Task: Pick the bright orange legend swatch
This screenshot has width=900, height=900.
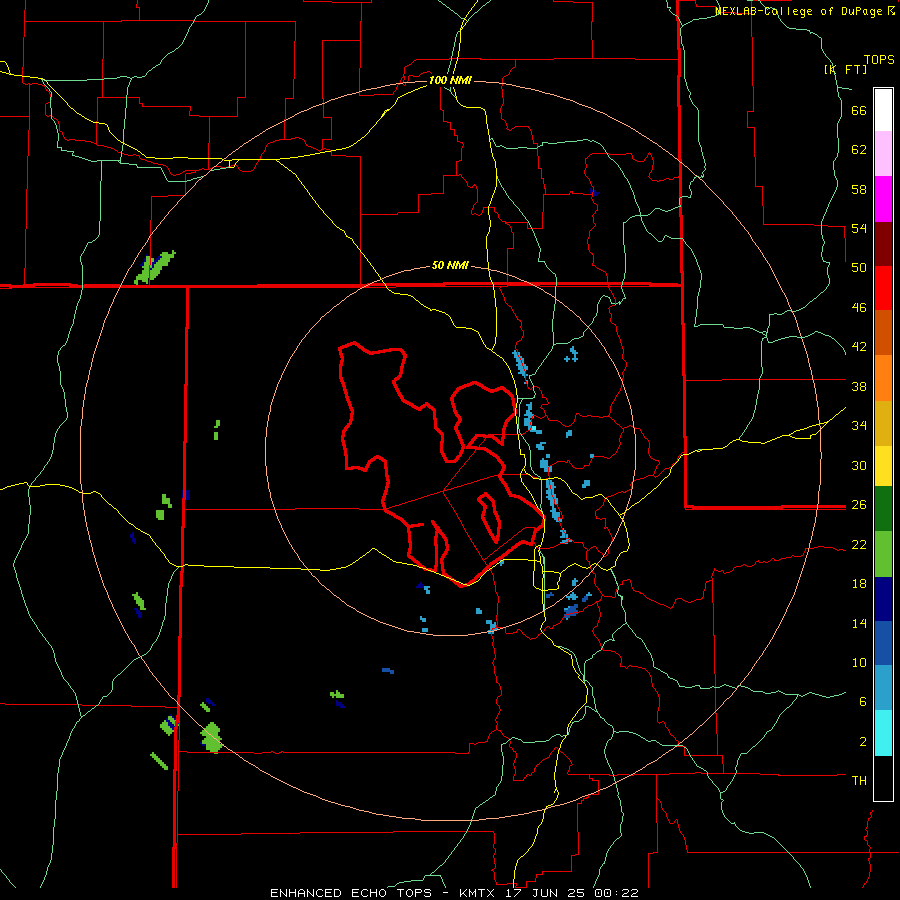Action: tap(883, 377)
